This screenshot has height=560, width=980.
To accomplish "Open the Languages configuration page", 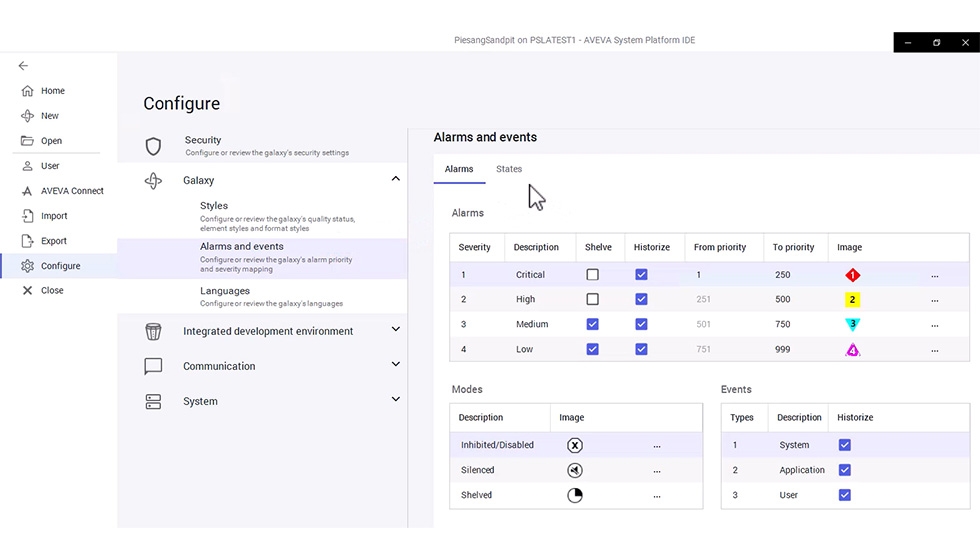I will (x=225, y=291).
